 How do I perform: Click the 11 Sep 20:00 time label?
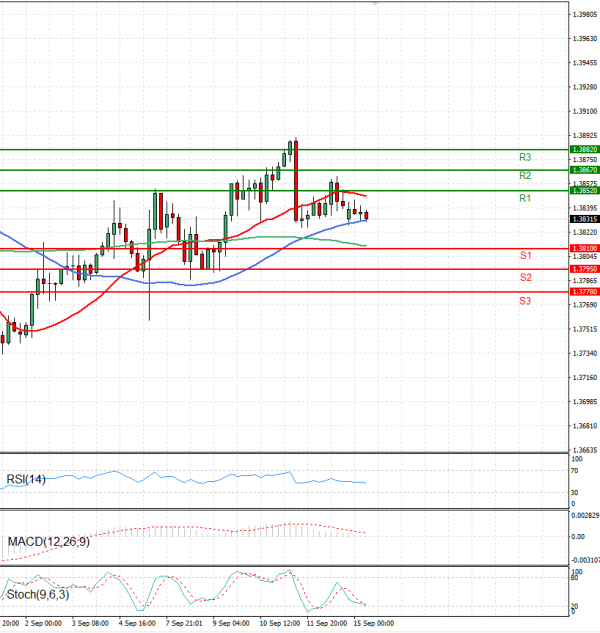[x=327, y=623]
